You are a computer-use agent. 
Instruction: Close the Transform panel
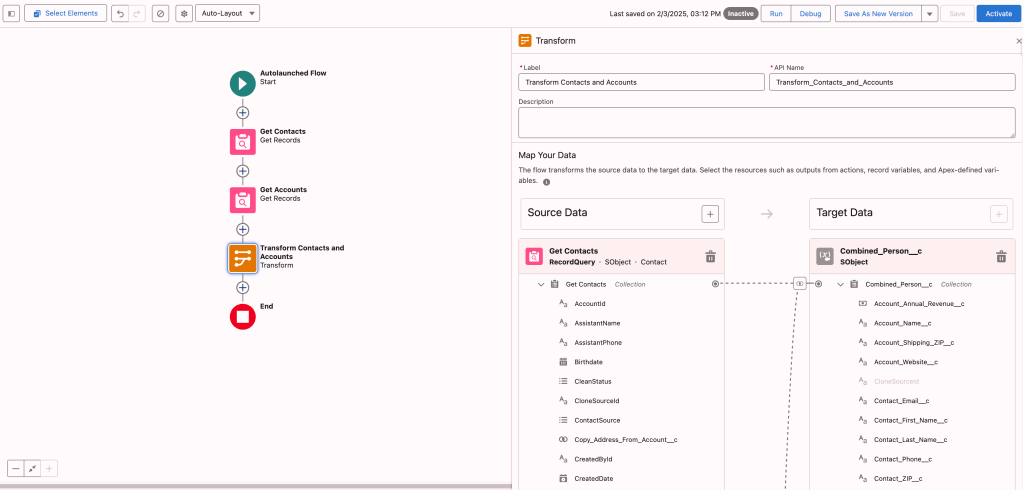pos(1018,40)
